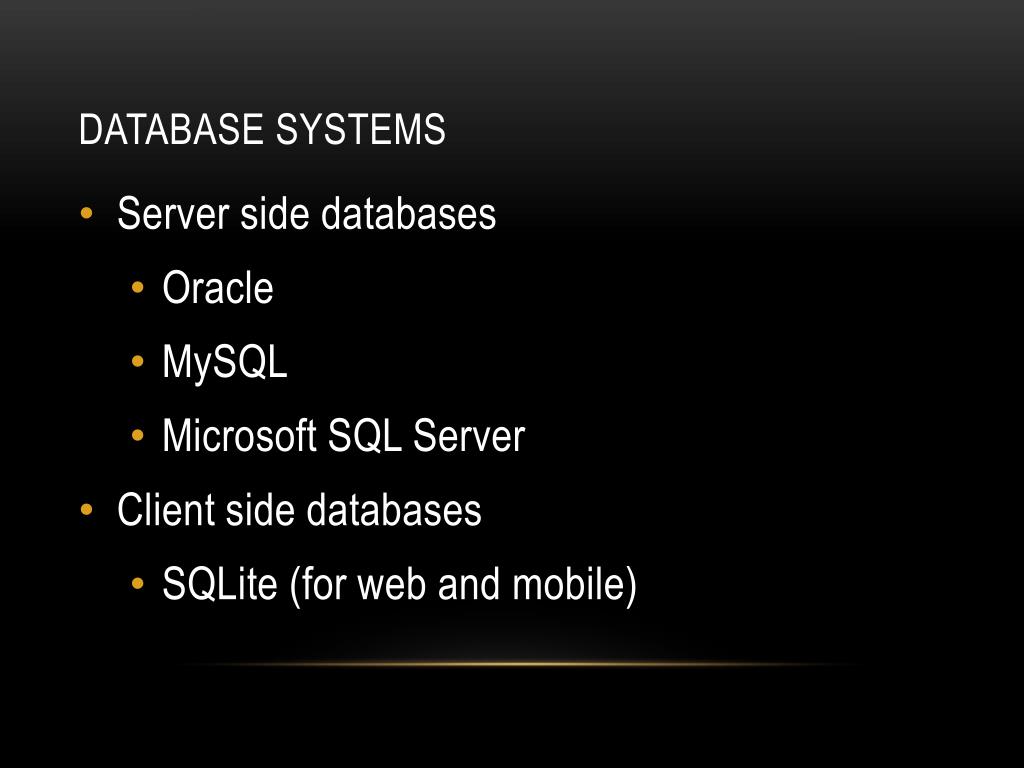The width and height of the screenshot is (1024, 768).
Task: Click the orange bullet beside "Client side databases"
Action: [86, 509]
